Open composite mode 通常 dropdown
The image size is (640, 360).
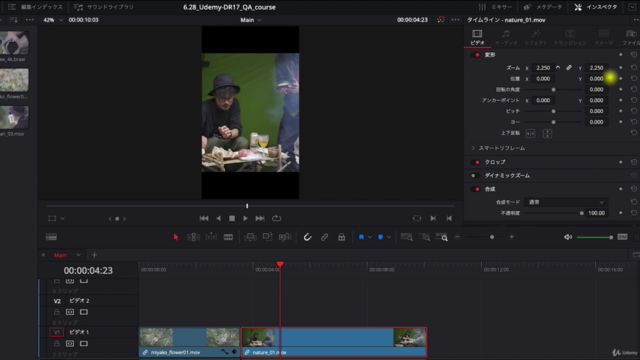[566, 202]
